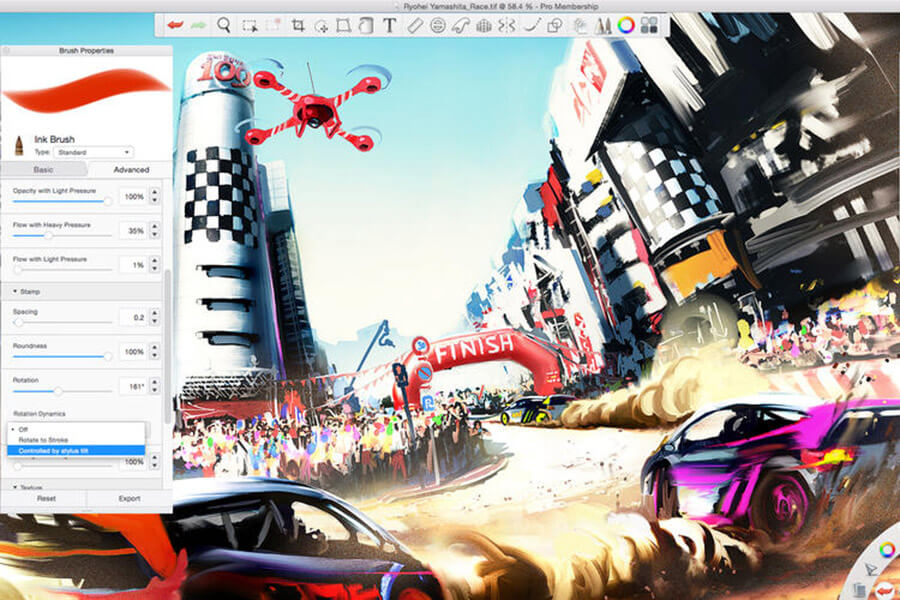900x600 pixels.
Task: Select the Distort tool
Action: tap(343, 25)
